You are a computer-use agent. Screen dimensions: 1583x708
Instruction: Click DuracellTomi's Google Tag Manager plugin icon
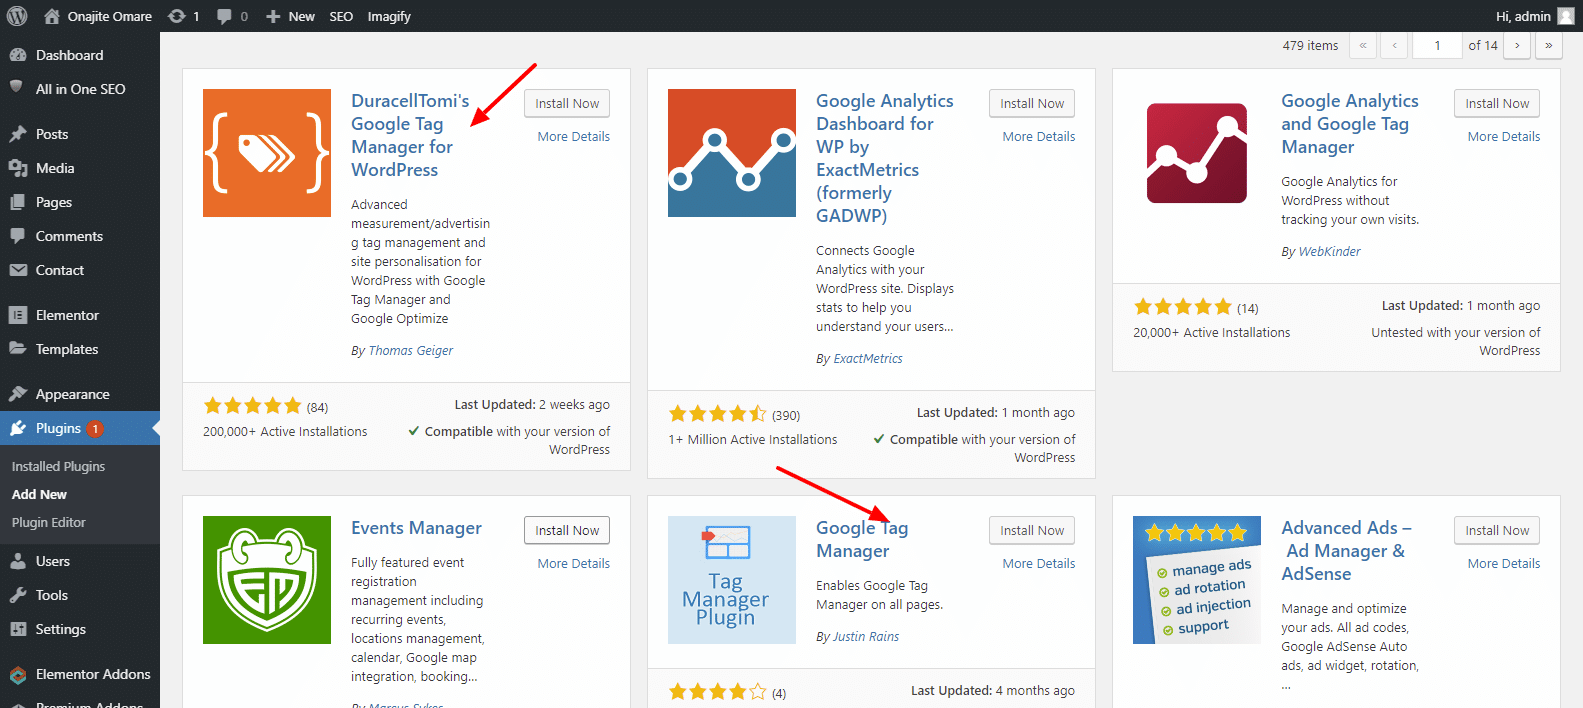coord(267,153)
